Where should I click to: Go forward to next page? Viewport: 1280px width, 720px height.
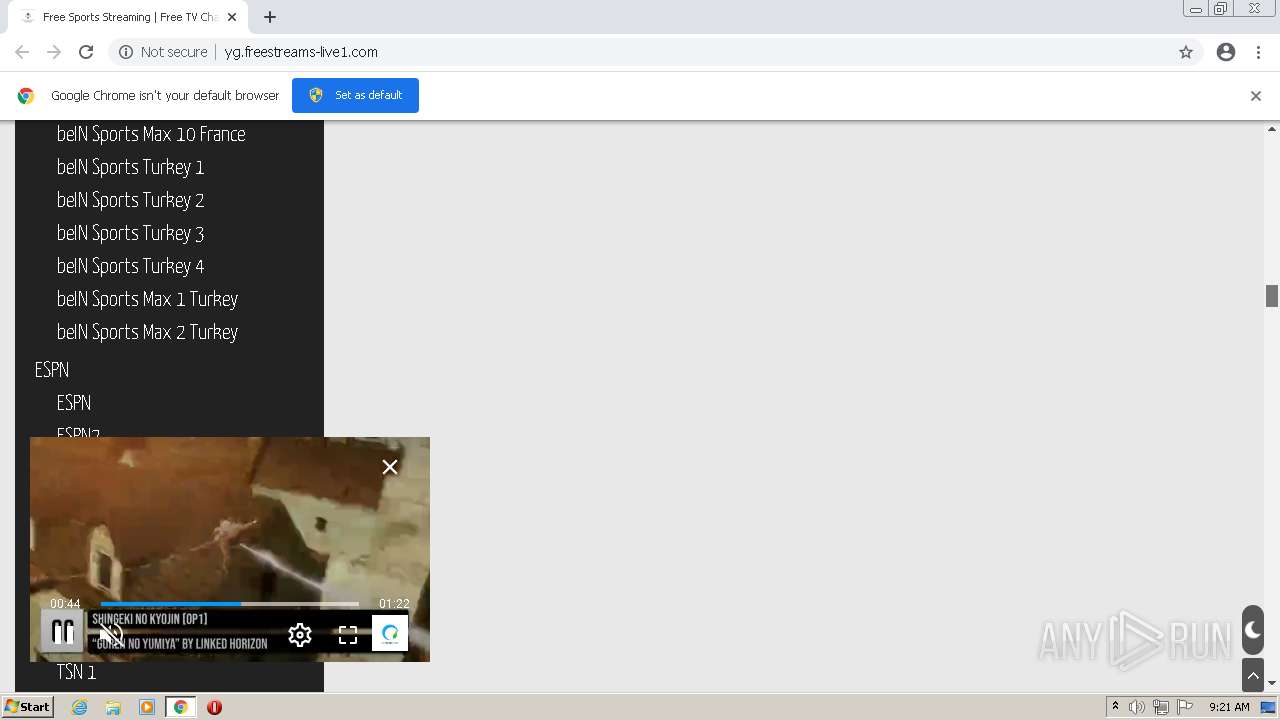[54, 52]
